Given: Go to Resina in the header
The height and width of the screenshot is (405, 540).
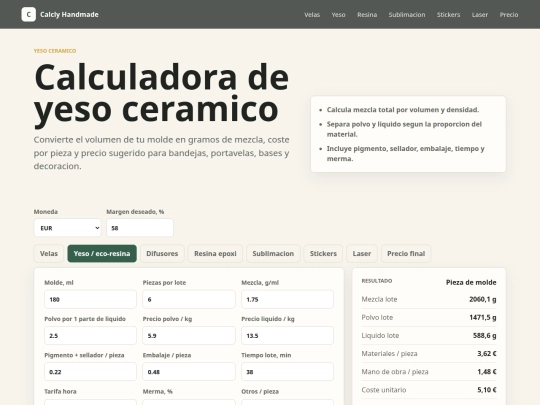Looking at the screenshot, I should pos(367,15).
